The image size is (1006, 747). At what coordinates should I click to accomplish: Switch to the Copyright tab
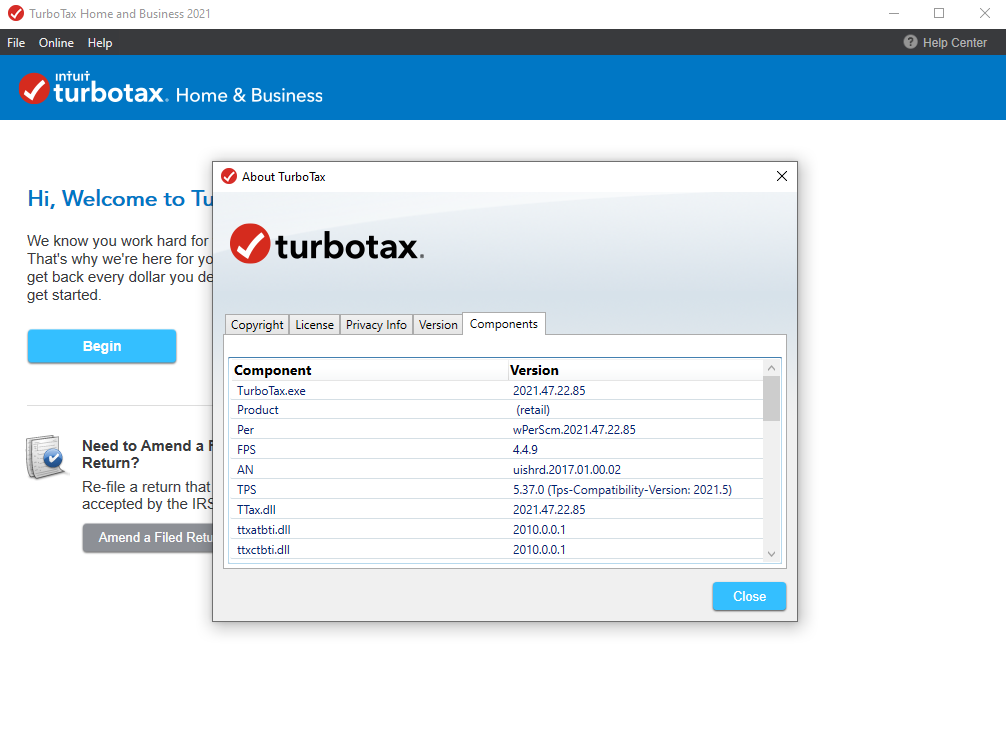(x=257, y=325)
